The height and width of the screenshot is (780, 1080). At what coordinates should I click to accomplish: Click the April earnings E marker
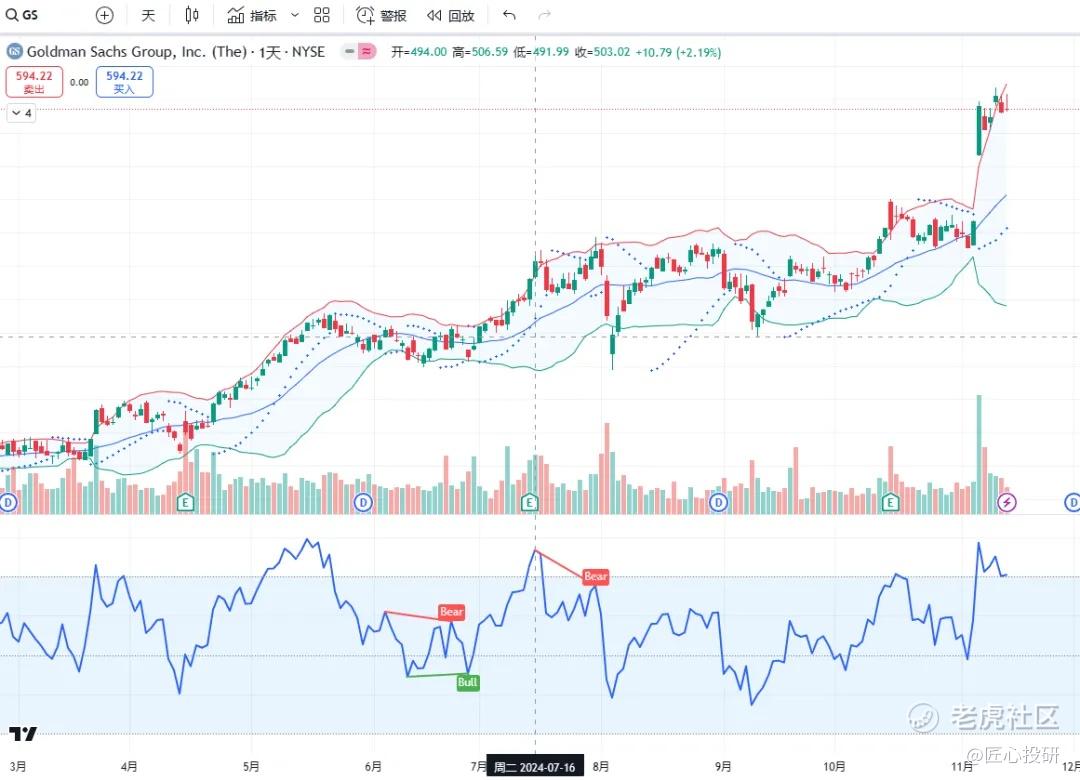pyautogui.click(x=185, y=503)
